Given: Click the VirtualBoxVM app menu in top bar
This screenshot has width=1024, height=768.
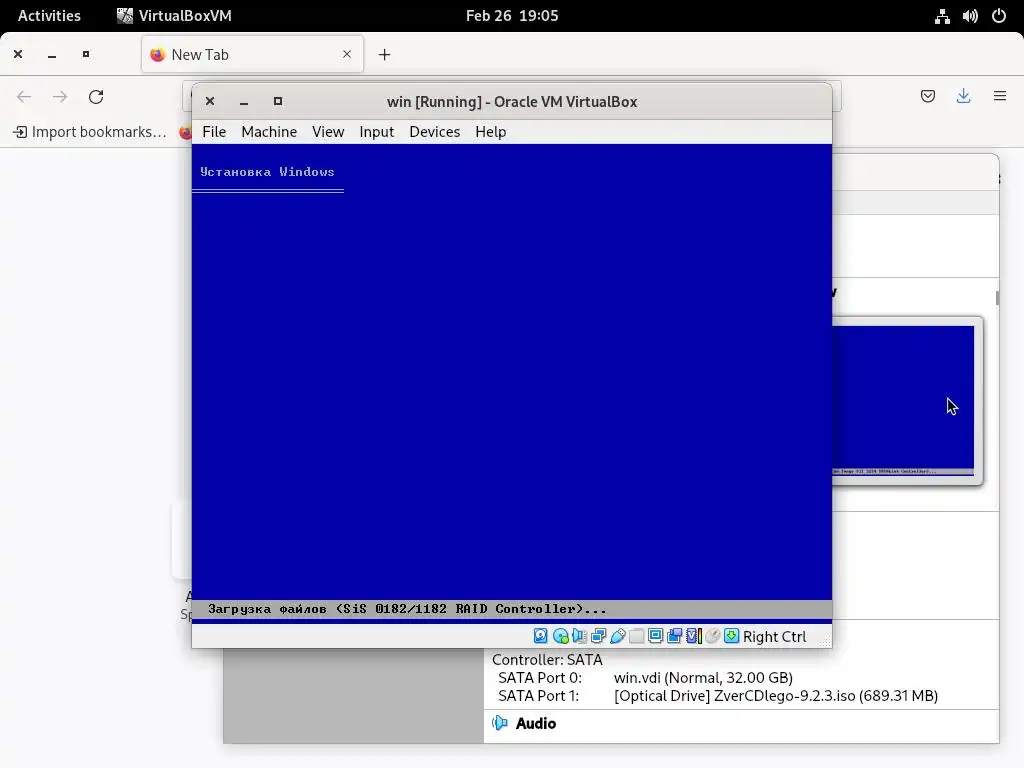Looking at the screenshot, I should [x=174, y=16].
